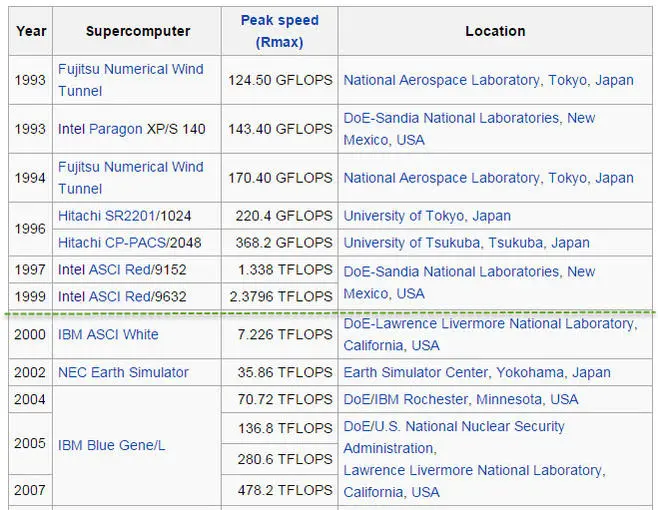The image size is (658, 510).
Task: Open National Aerospace Laboratory link in 1994 row
Action: coord(441,178)
